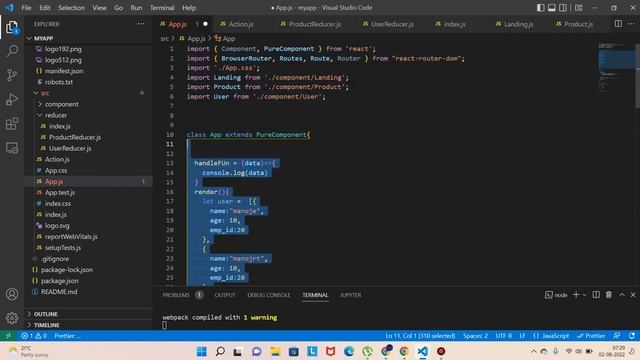Open the Source Control view
This screenshot has height=360, width=640.
pos(12,75)
